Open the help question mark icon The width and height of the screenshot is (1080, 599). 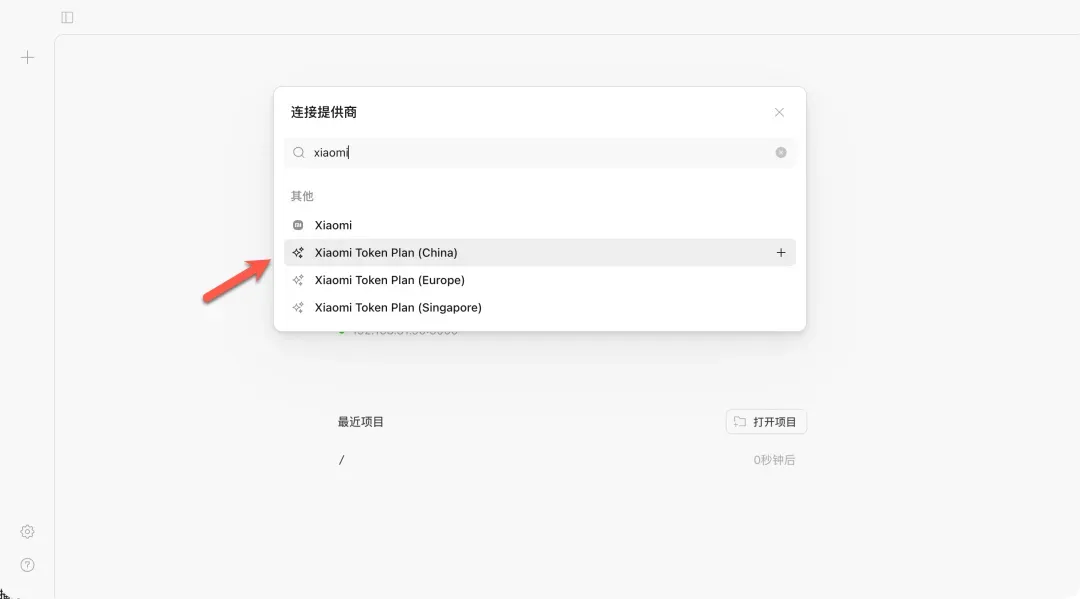pos(28,565)
